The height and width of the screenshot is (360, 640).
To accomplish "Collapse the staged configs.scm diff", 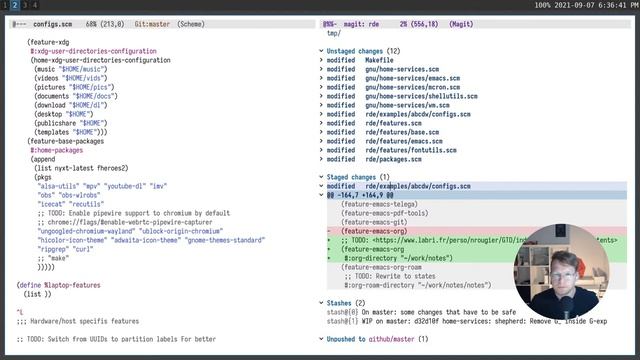I will pyautogui.click(x=321, y=186).
